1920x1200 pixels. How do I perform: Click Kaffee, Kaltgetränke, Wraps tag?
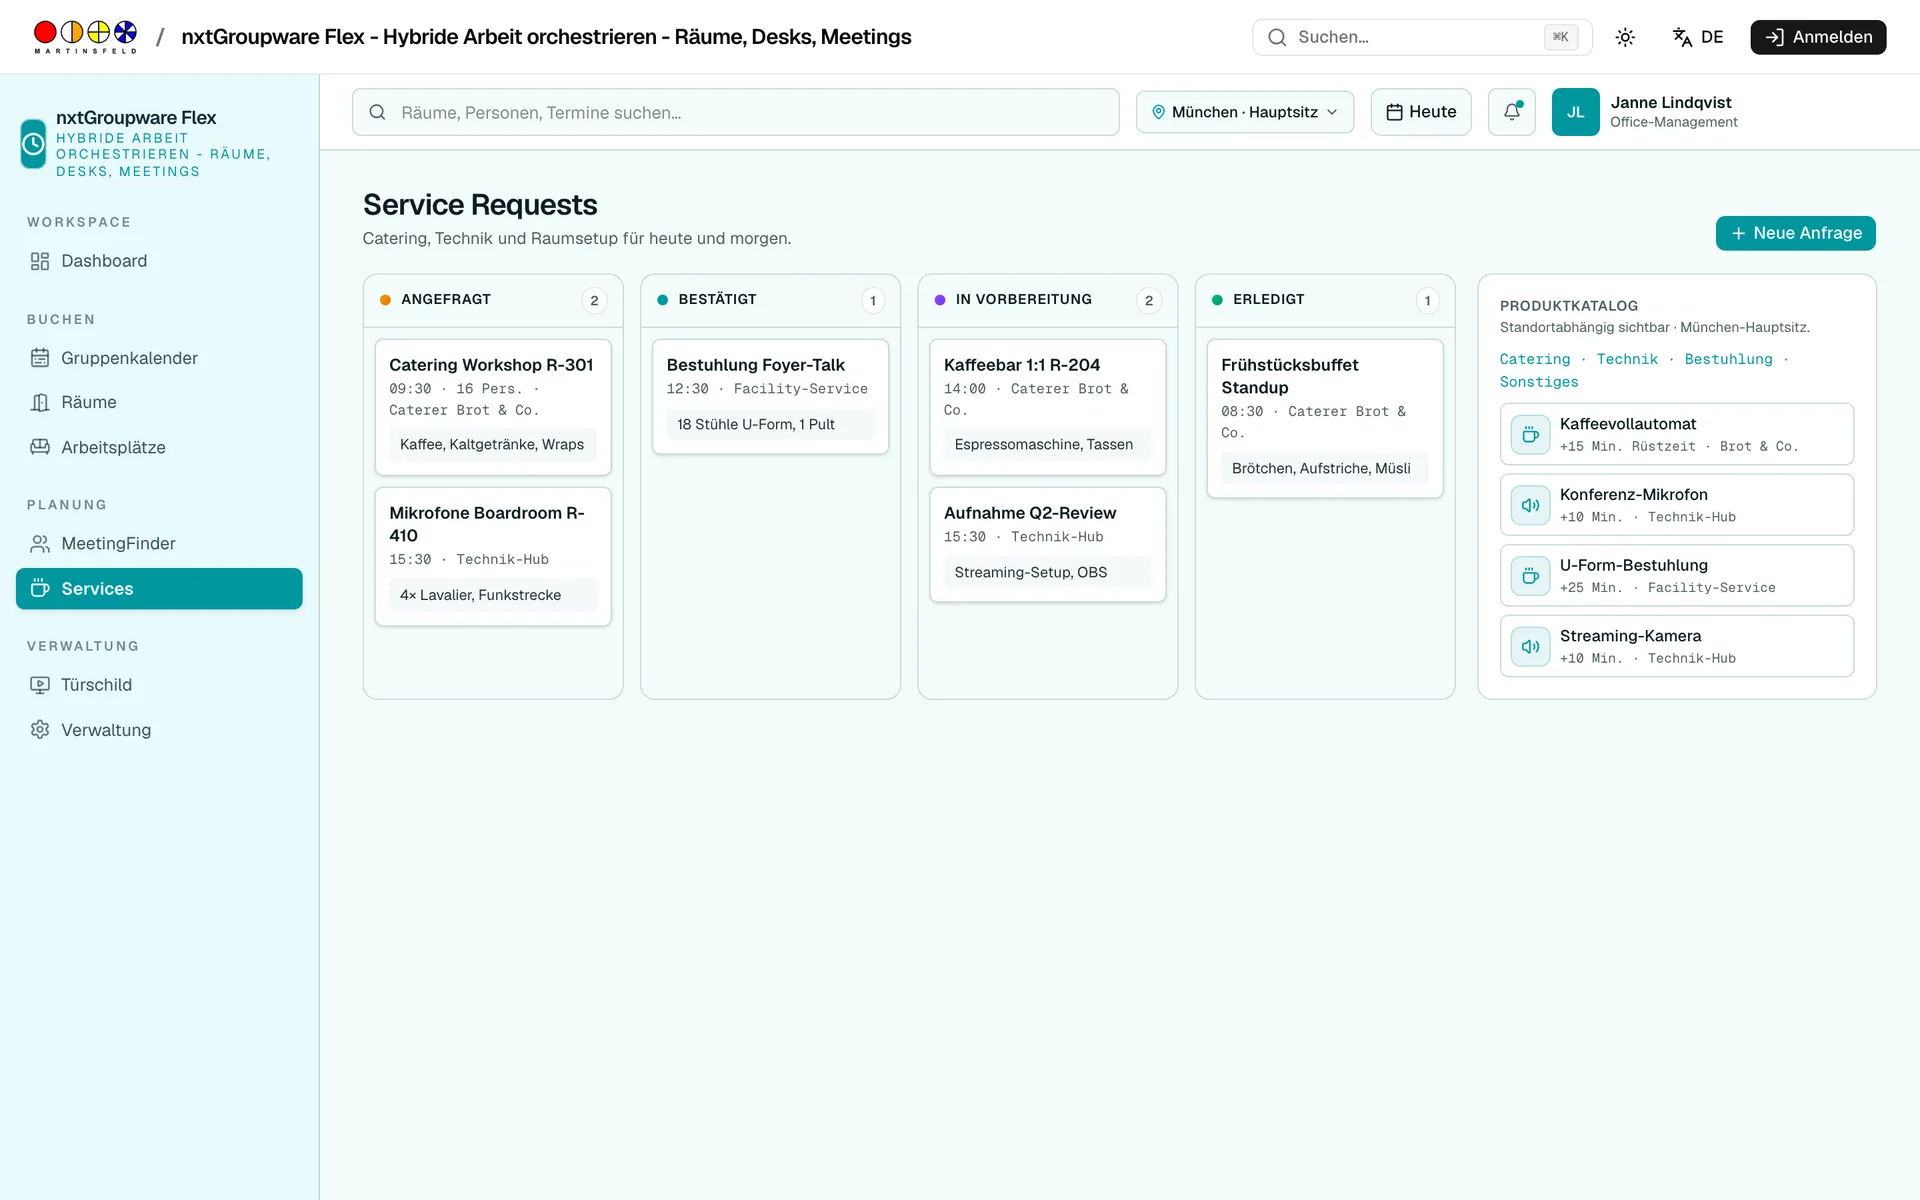point(492,444)
